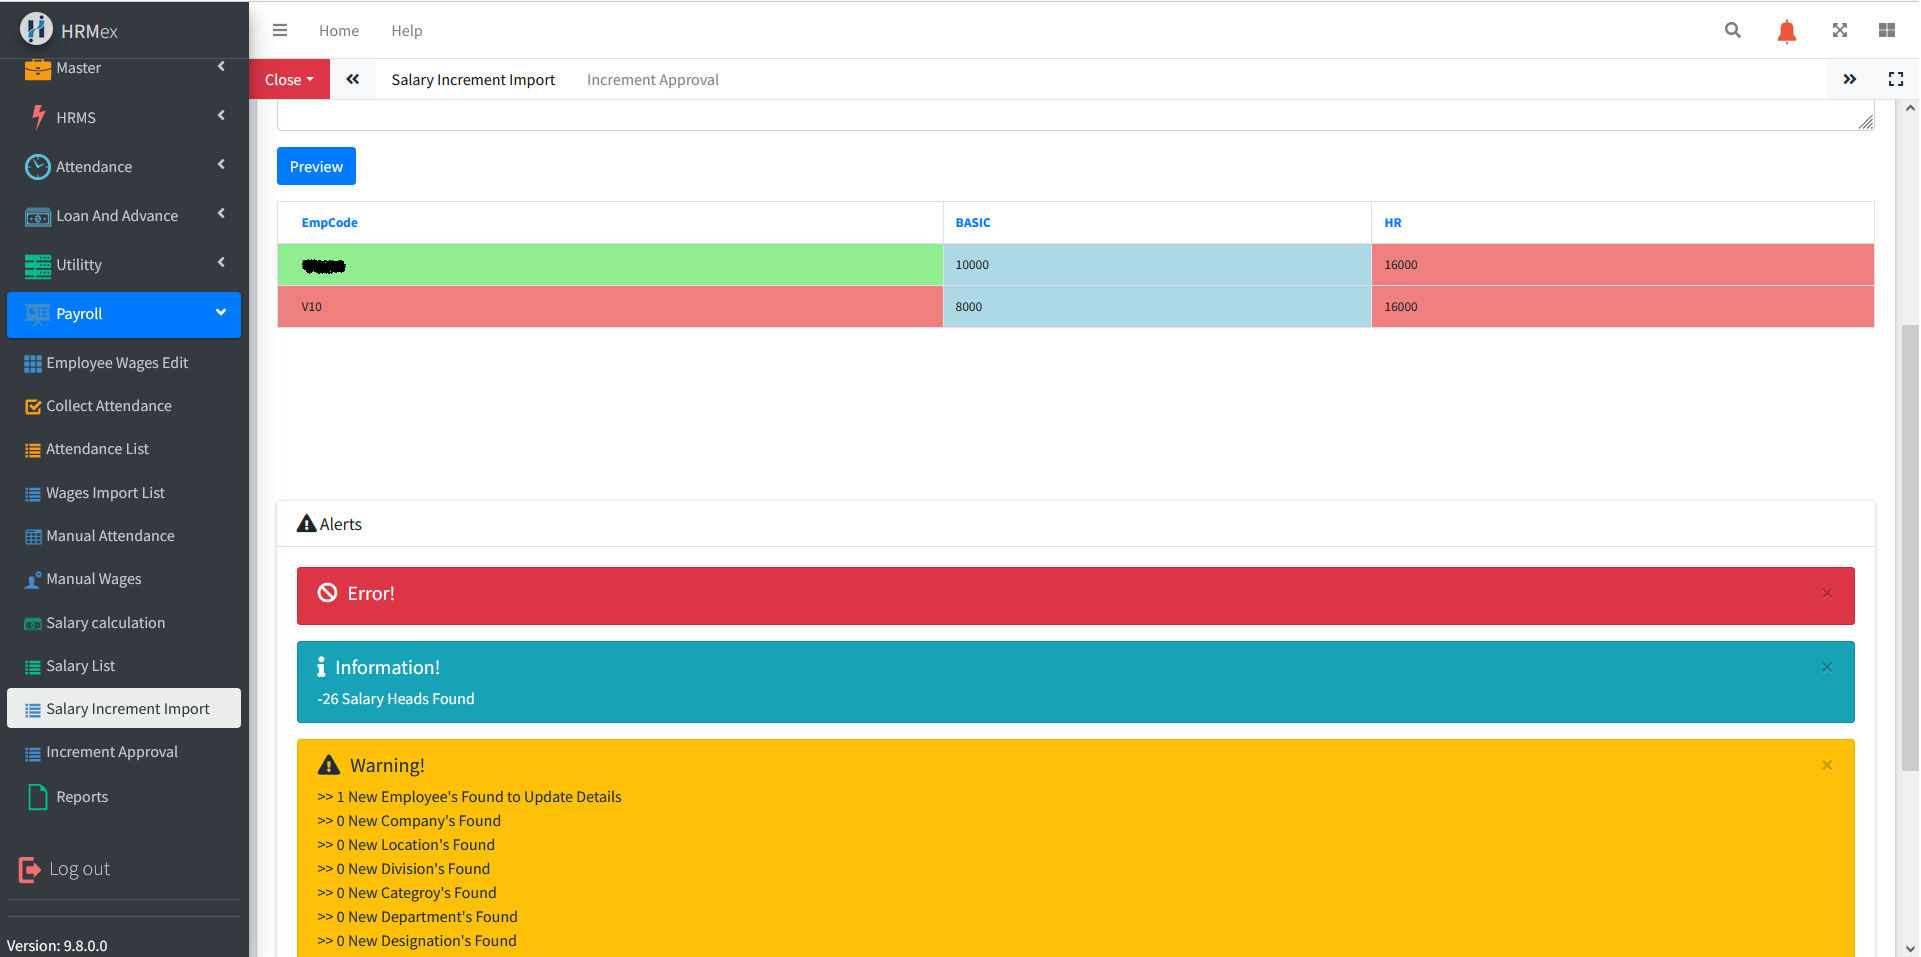This screenshot has height=957, width=1921.
Task: Toggle sidebar with hamburger menu icon
Action: [x=280, y=30]
